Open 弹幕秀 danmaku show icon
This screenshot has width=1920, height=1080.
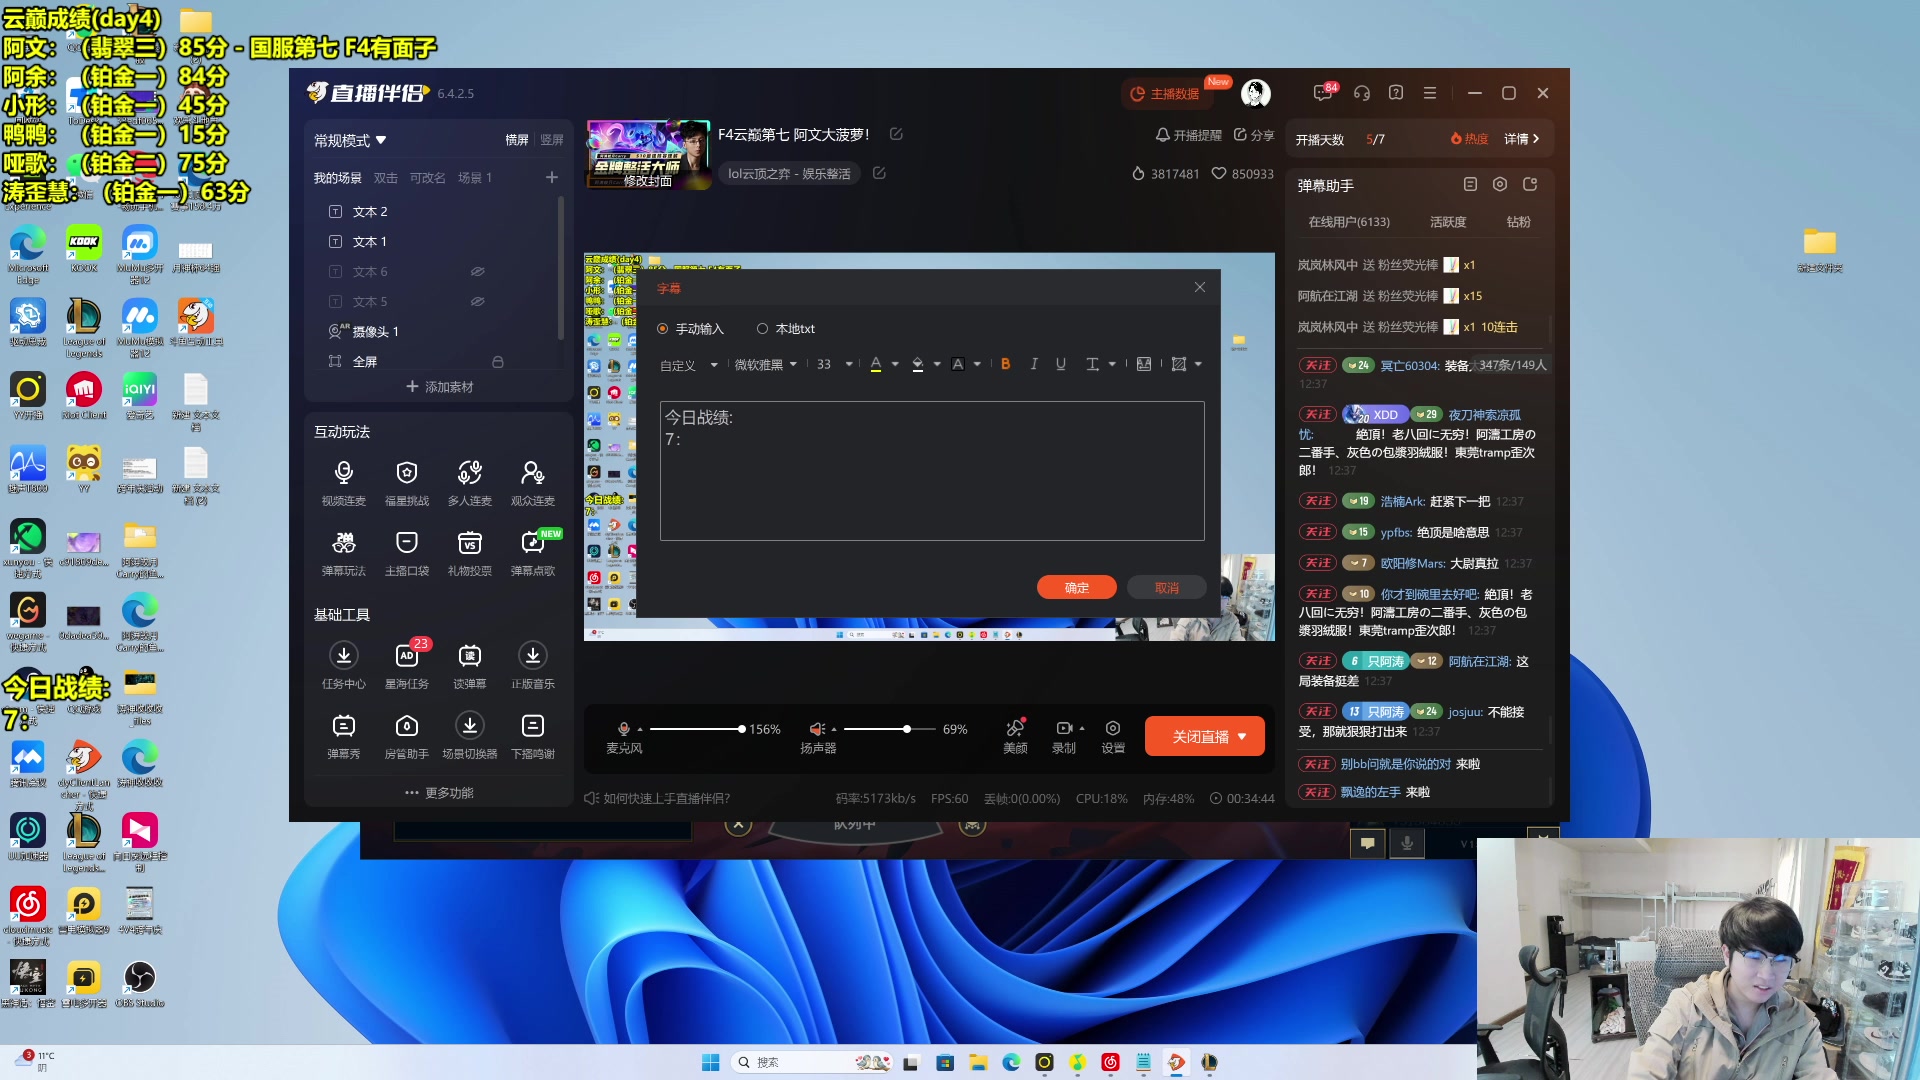click(343, 735)
